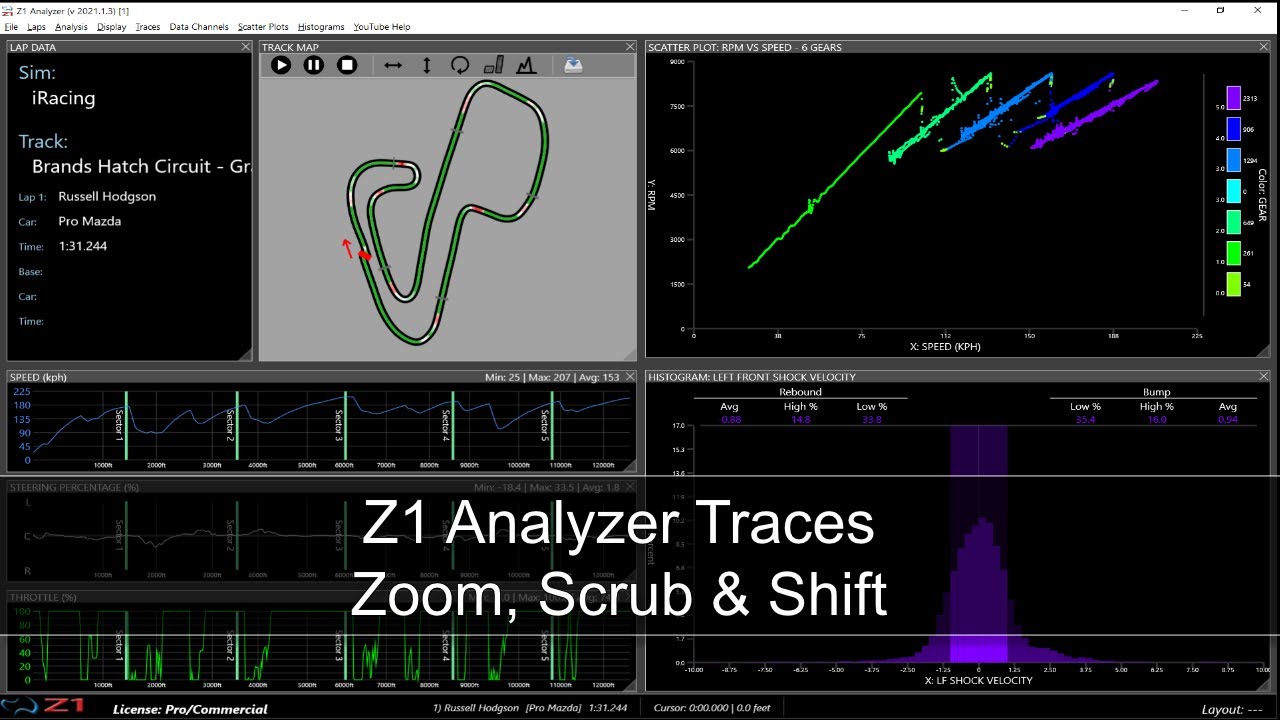The image size is (1280, 720).
Task: Click the Sector 1 marker in the throttle trace
Action: click(x=126, y=644)
